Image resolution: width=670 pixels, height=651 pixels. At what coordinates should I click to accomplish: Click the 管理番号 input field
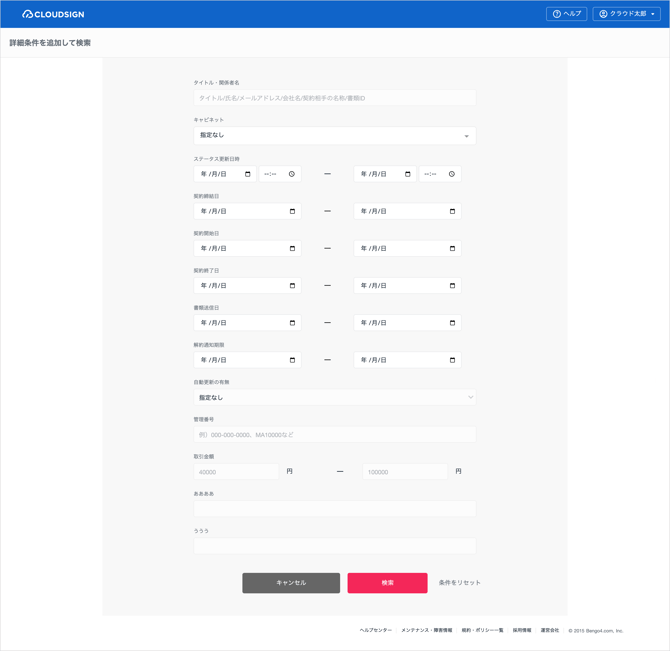(334, 435)
